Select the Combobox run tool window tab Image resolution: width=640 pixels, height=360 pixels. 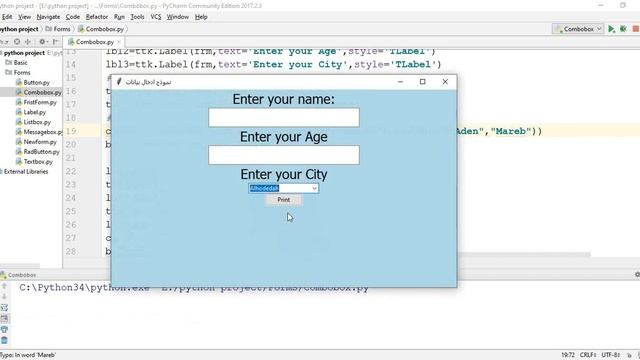click(19, 275)
